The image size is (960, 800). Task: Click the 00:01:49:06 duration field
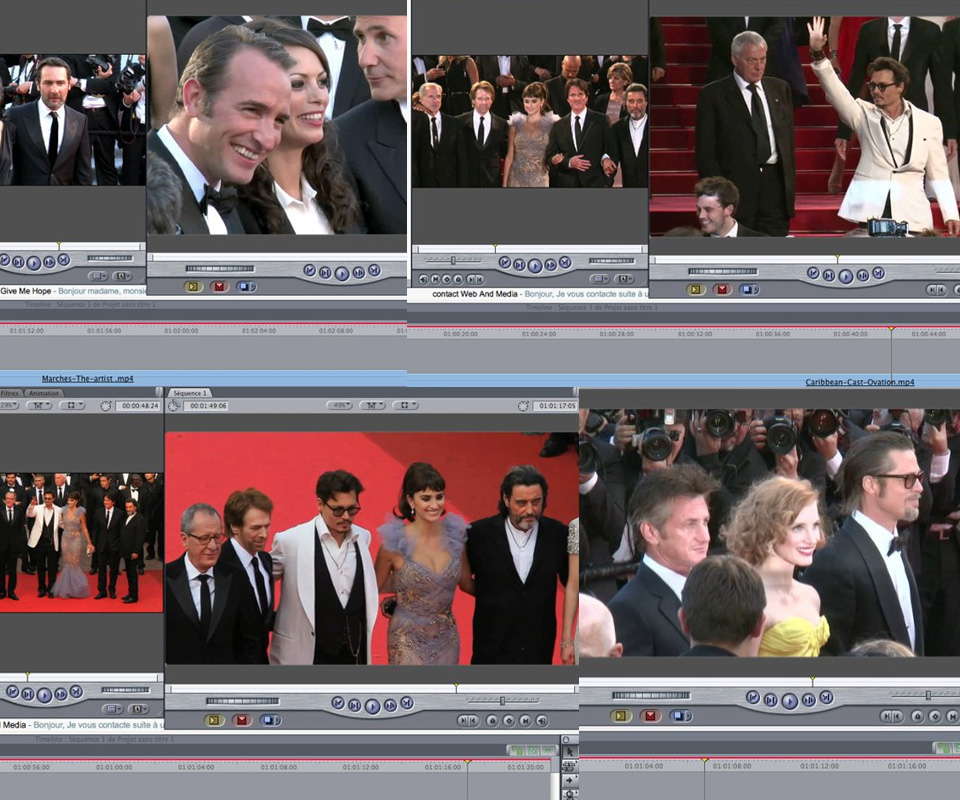(208, 406)
